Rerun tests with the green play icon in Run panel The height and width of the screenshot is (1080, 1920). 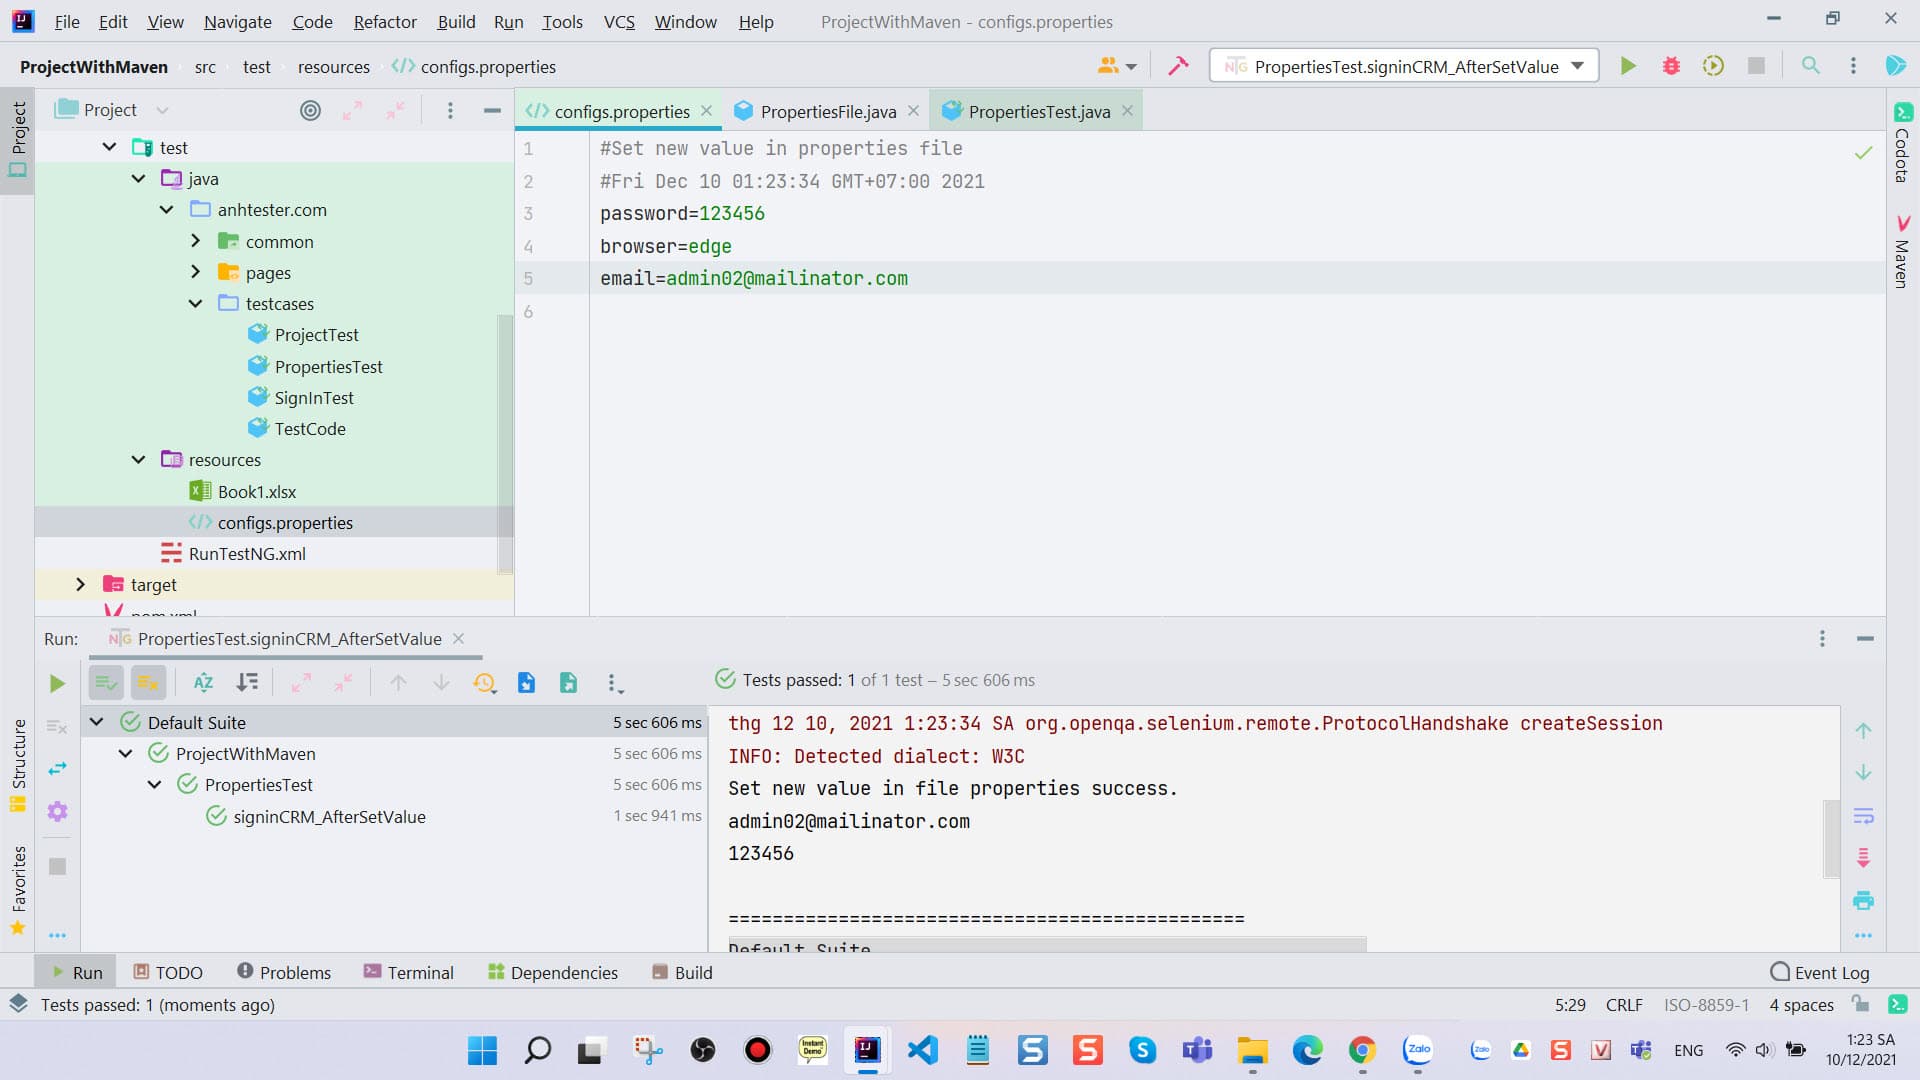coord(57,683)
